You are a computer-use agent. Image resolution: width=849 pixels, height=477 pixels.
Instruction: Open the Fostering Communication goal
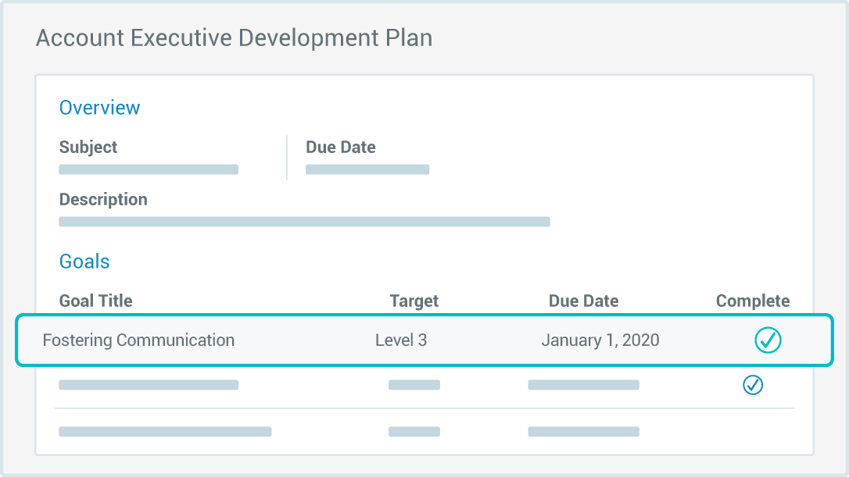point(138,340)
